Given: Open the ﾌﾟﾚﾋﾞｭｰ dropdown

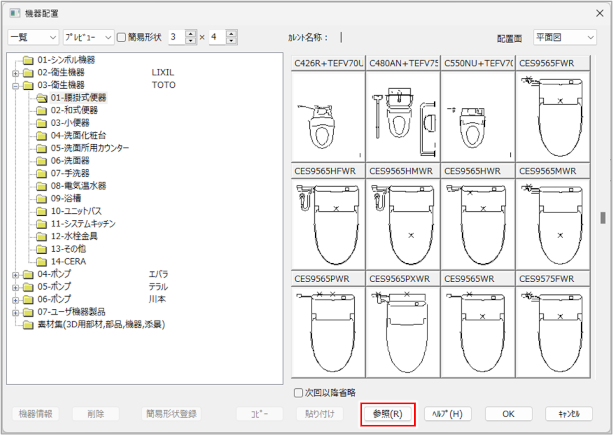Looking at the screenshot, I should click(86, 37).
